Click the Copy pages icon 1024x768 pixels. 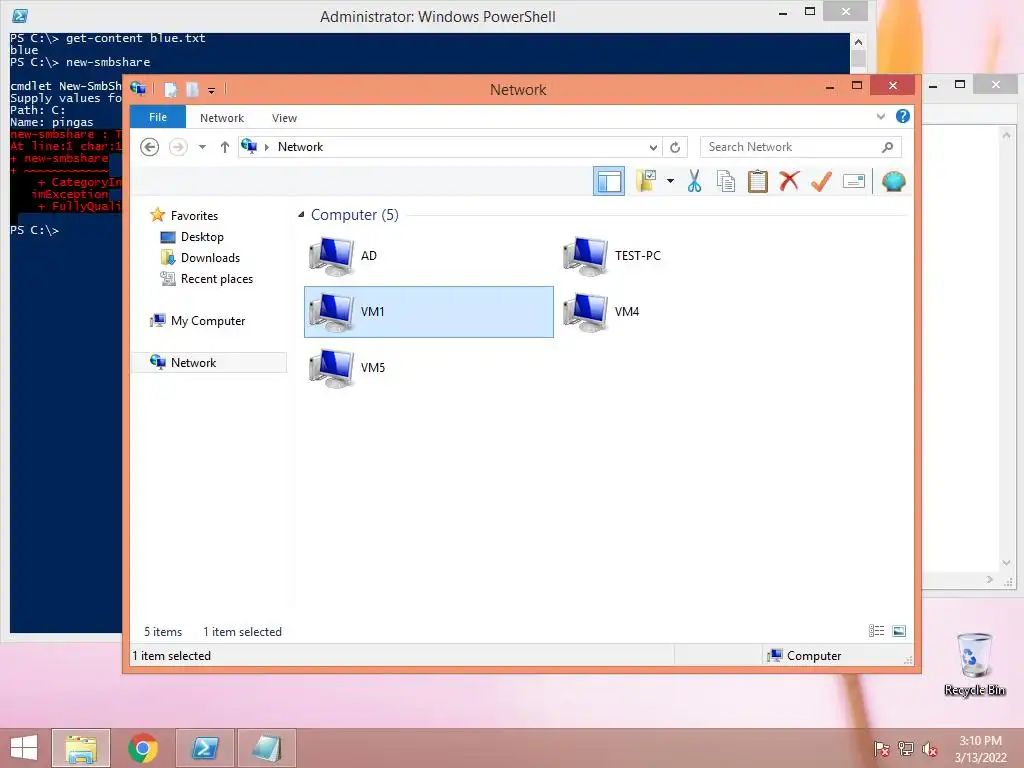click(726, 181)
